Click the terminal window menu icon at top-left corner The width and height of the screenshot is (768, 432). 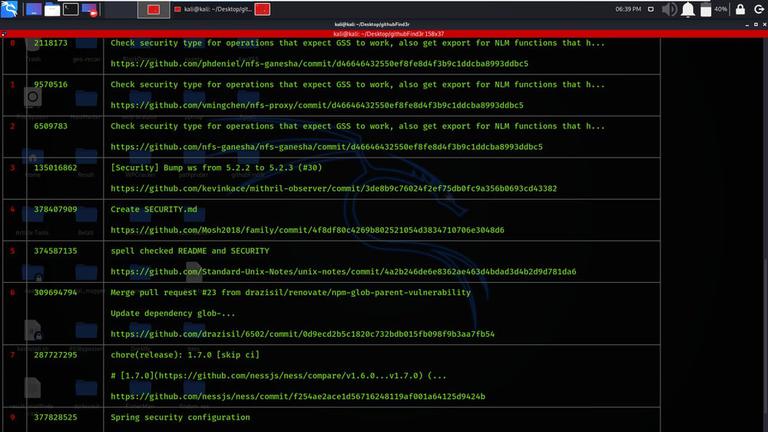3,34
